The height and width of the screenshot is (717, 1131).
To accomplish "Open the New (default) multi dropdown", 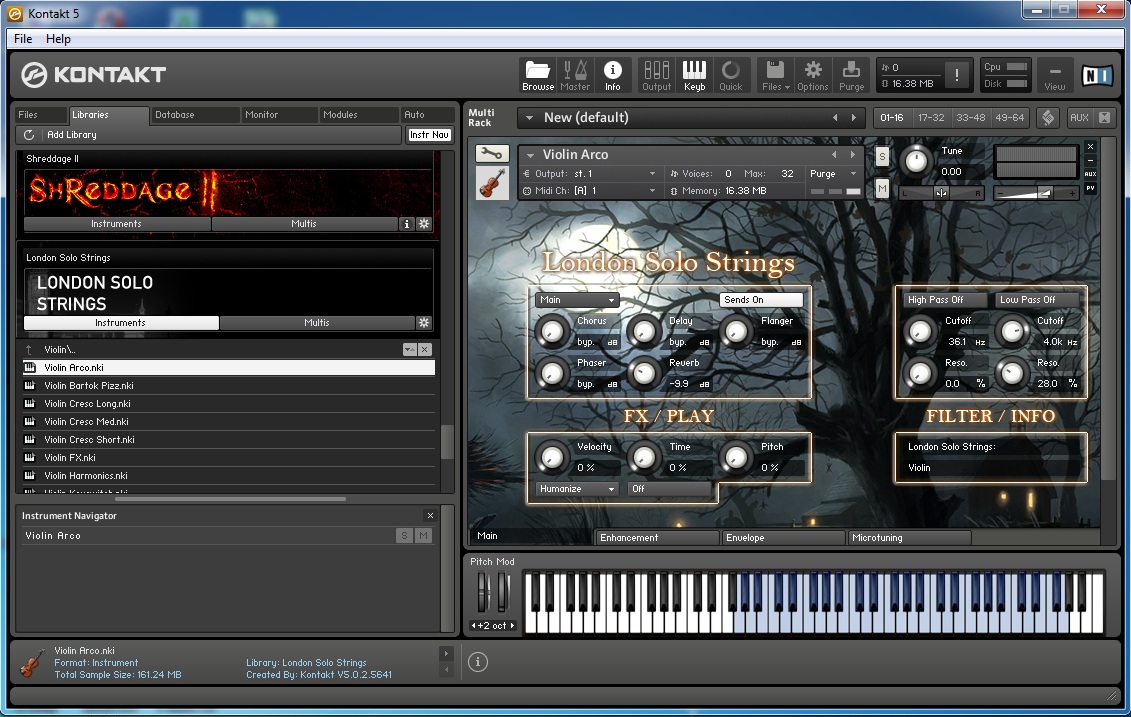I will tap(529, 118).
